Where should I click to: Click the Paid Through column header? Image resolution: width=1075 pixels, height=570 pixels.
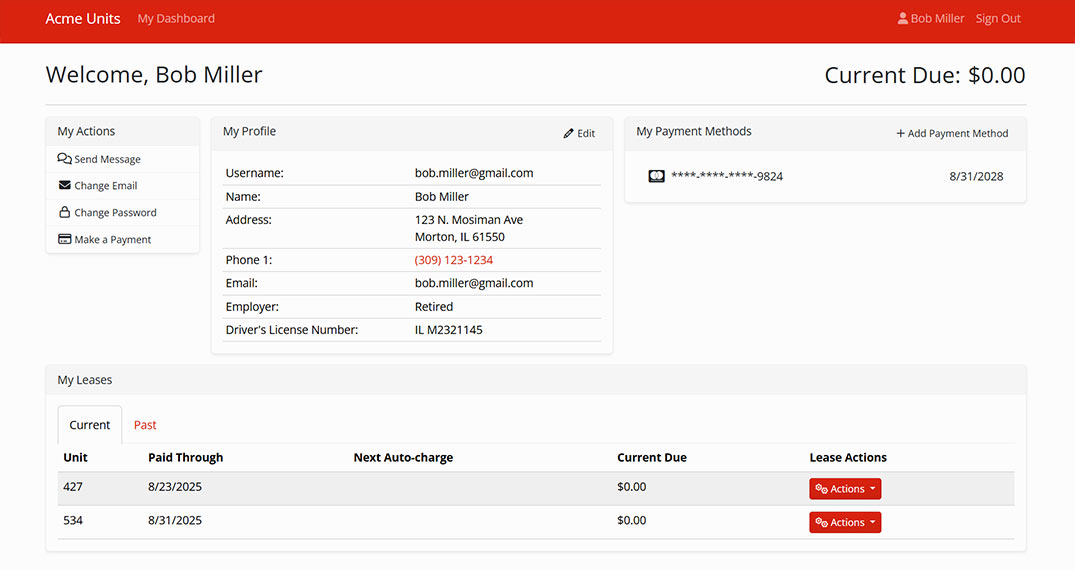(186, 458)
